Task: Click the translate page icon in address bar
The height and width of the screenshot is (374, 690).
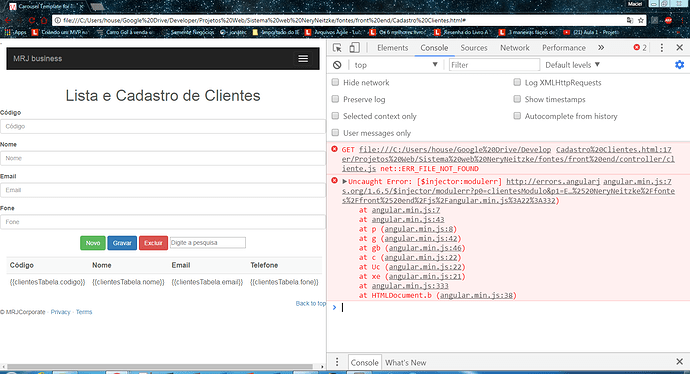Action: click(630, 20)
